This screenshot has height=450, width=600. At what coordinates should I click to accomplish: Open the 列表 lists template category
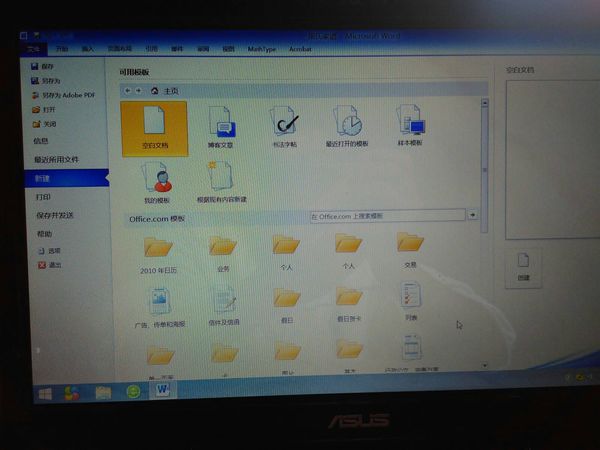click(x=411, y=301)
